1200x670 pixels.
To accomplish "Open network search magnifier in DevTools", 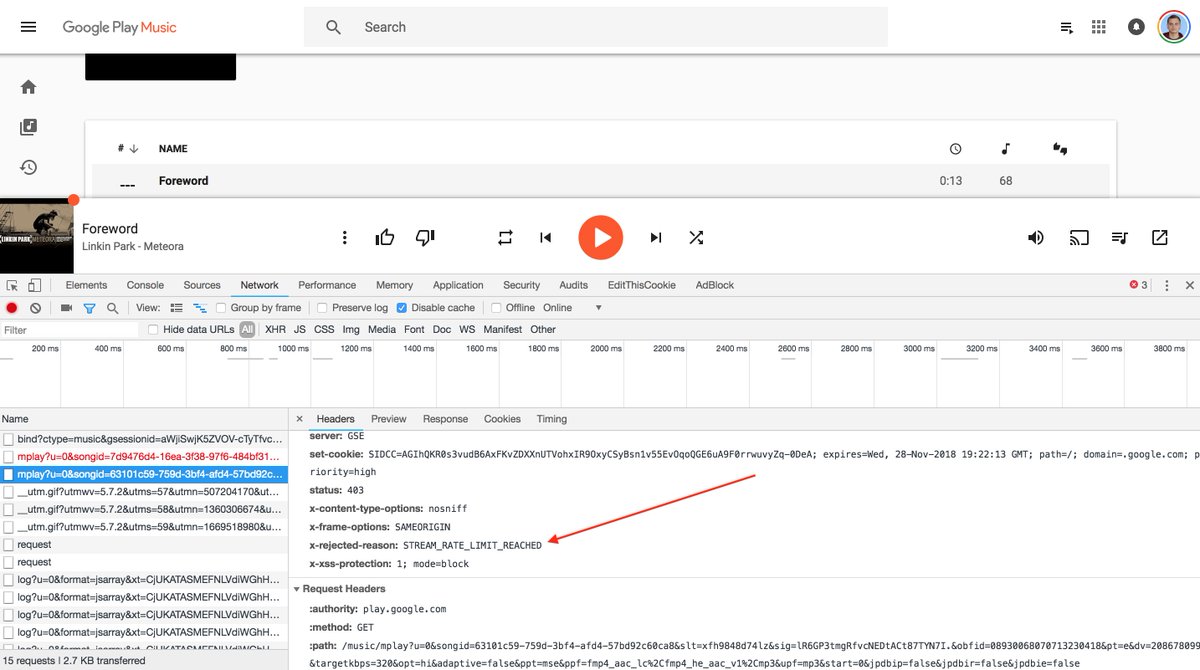I will [x=112, y=308].
